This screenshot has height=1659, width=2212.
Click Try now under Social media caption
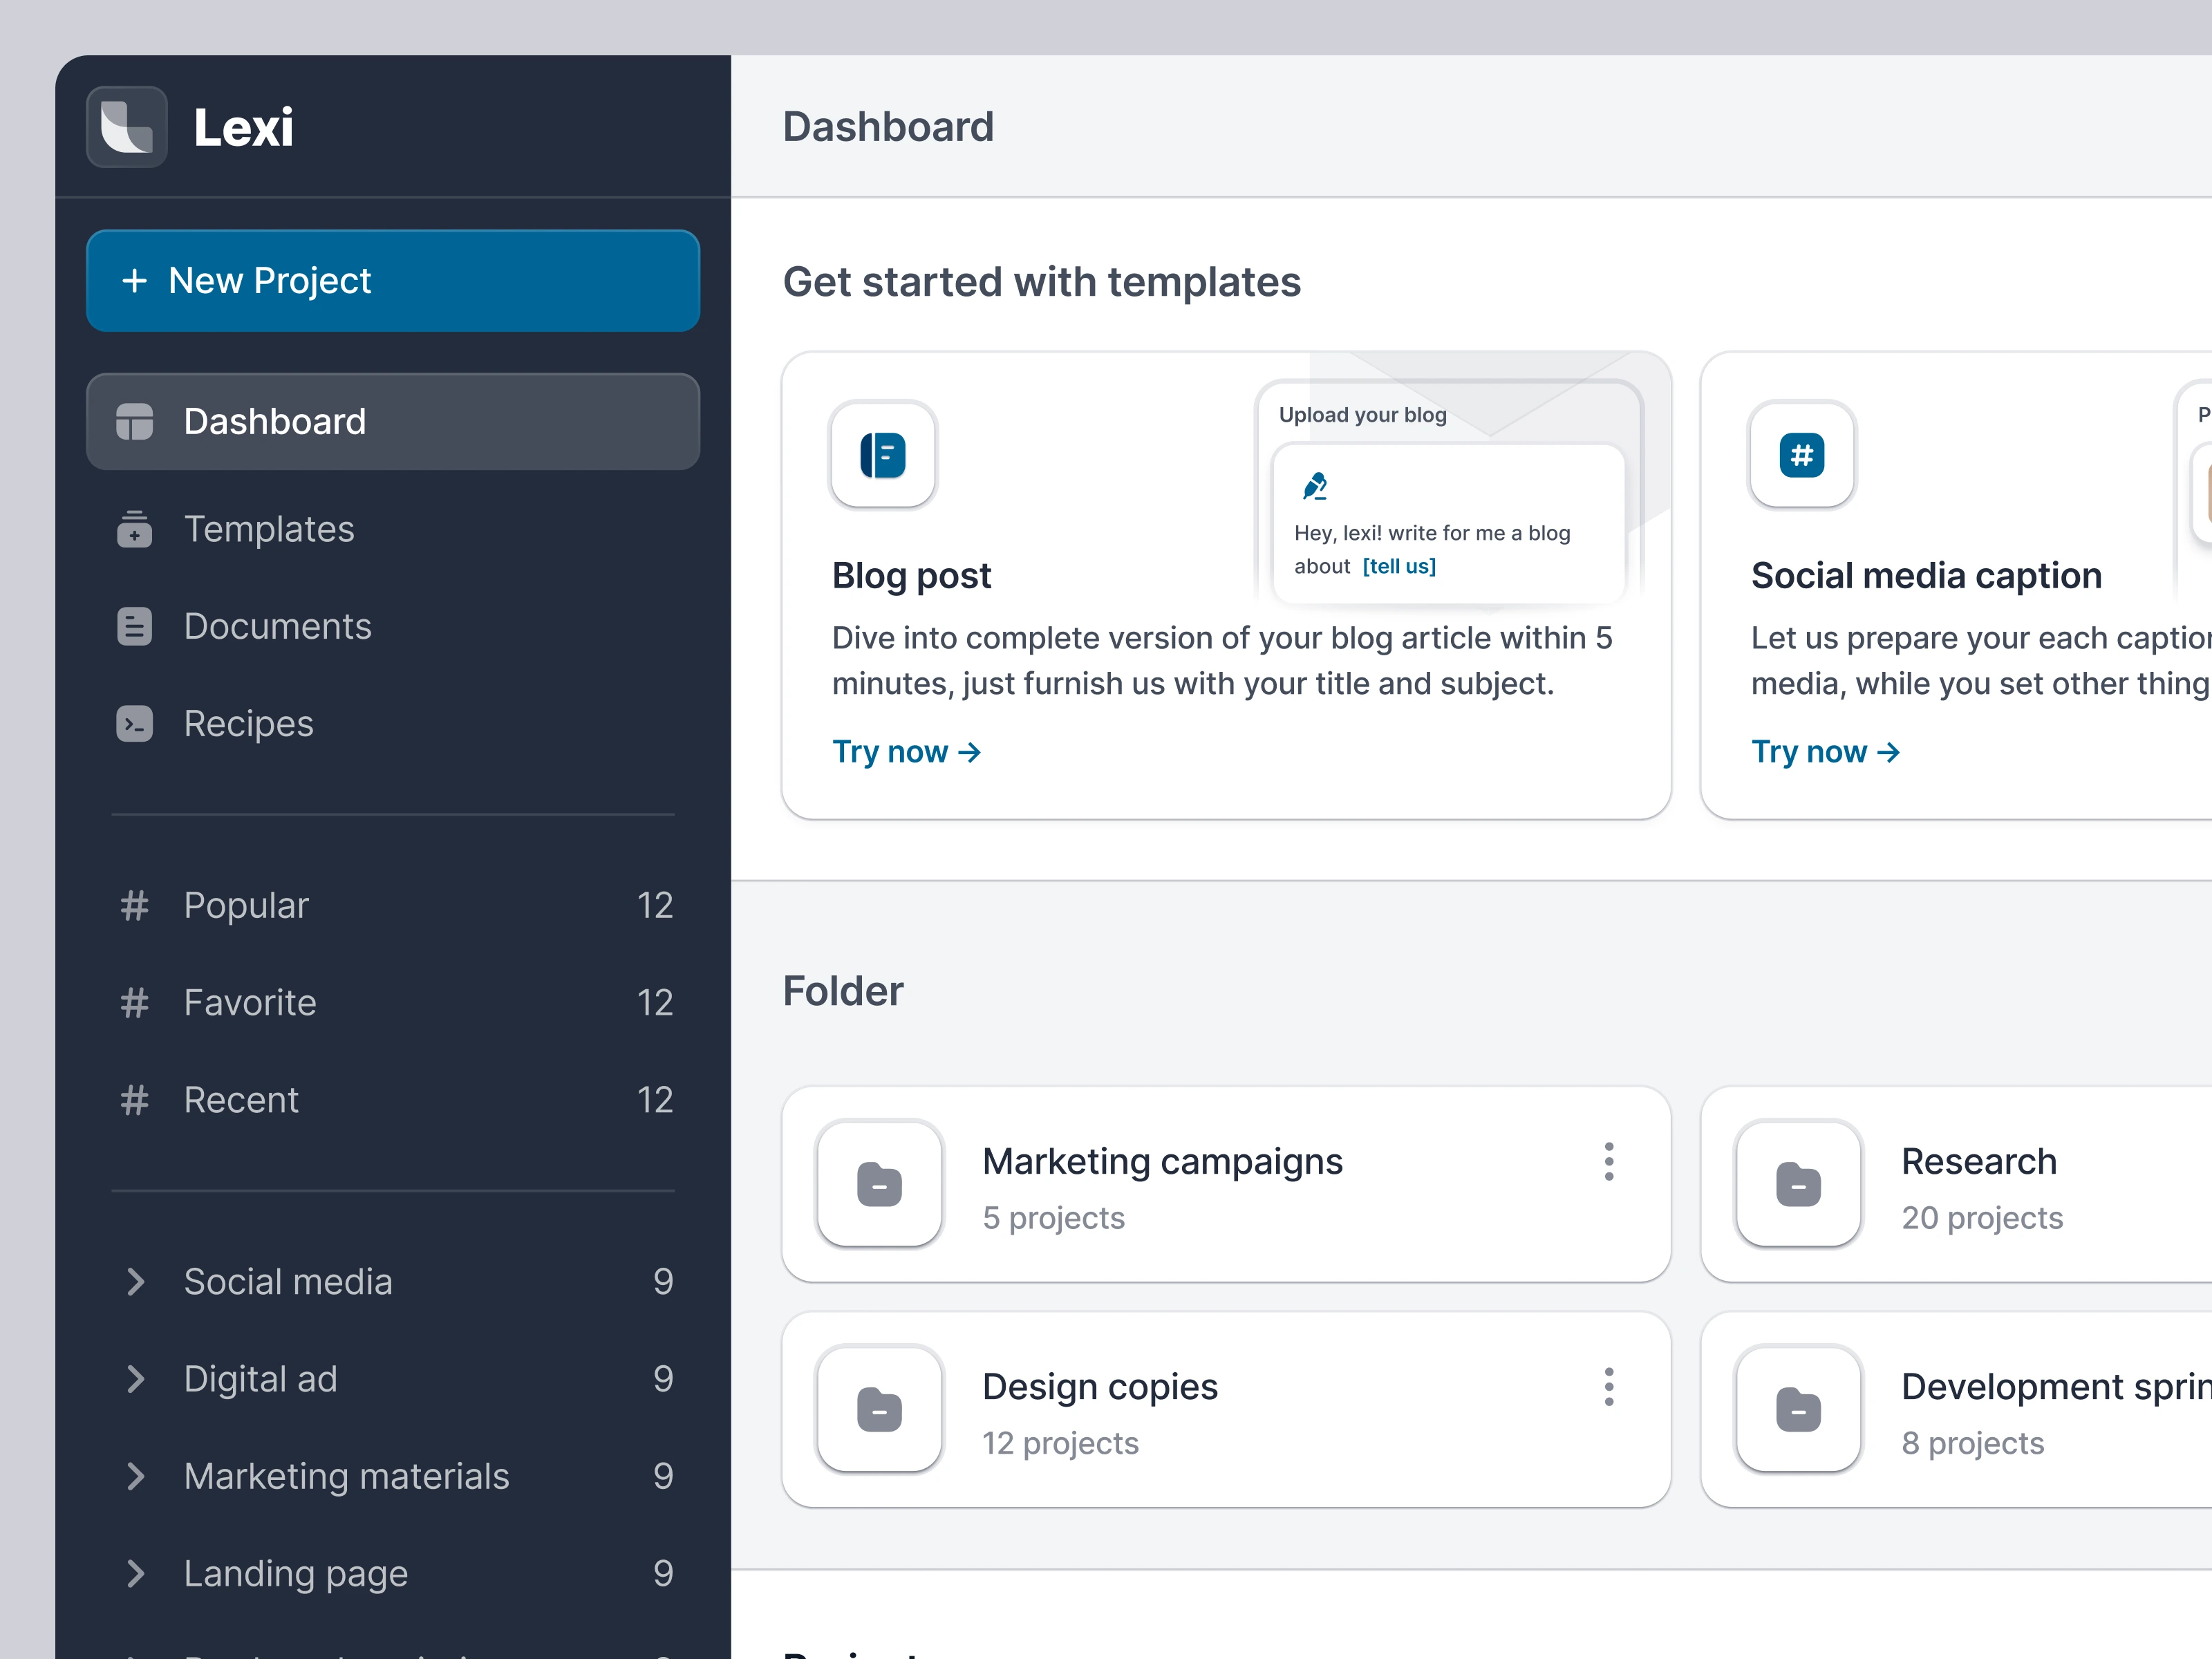(1825, 752)
